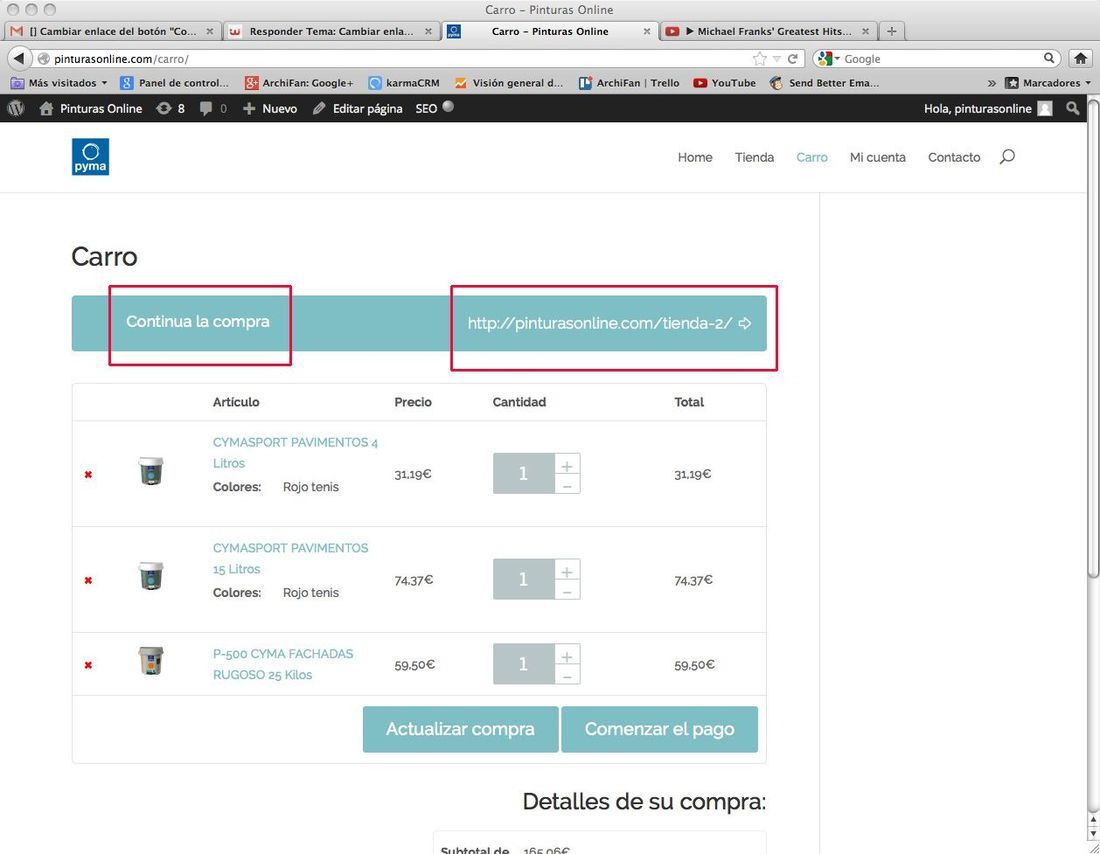Click the quantity field of CYMASPORT 4 Litros
1100x854 pixels.
click(x=523, y=474)
